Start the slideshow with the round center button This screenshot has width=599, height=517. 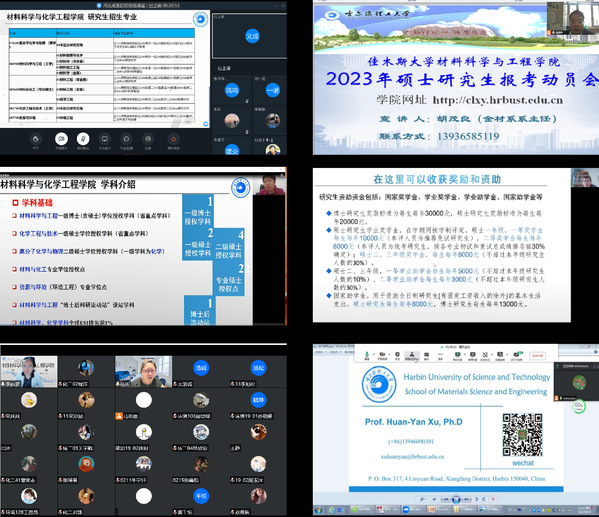click(456, 499)
